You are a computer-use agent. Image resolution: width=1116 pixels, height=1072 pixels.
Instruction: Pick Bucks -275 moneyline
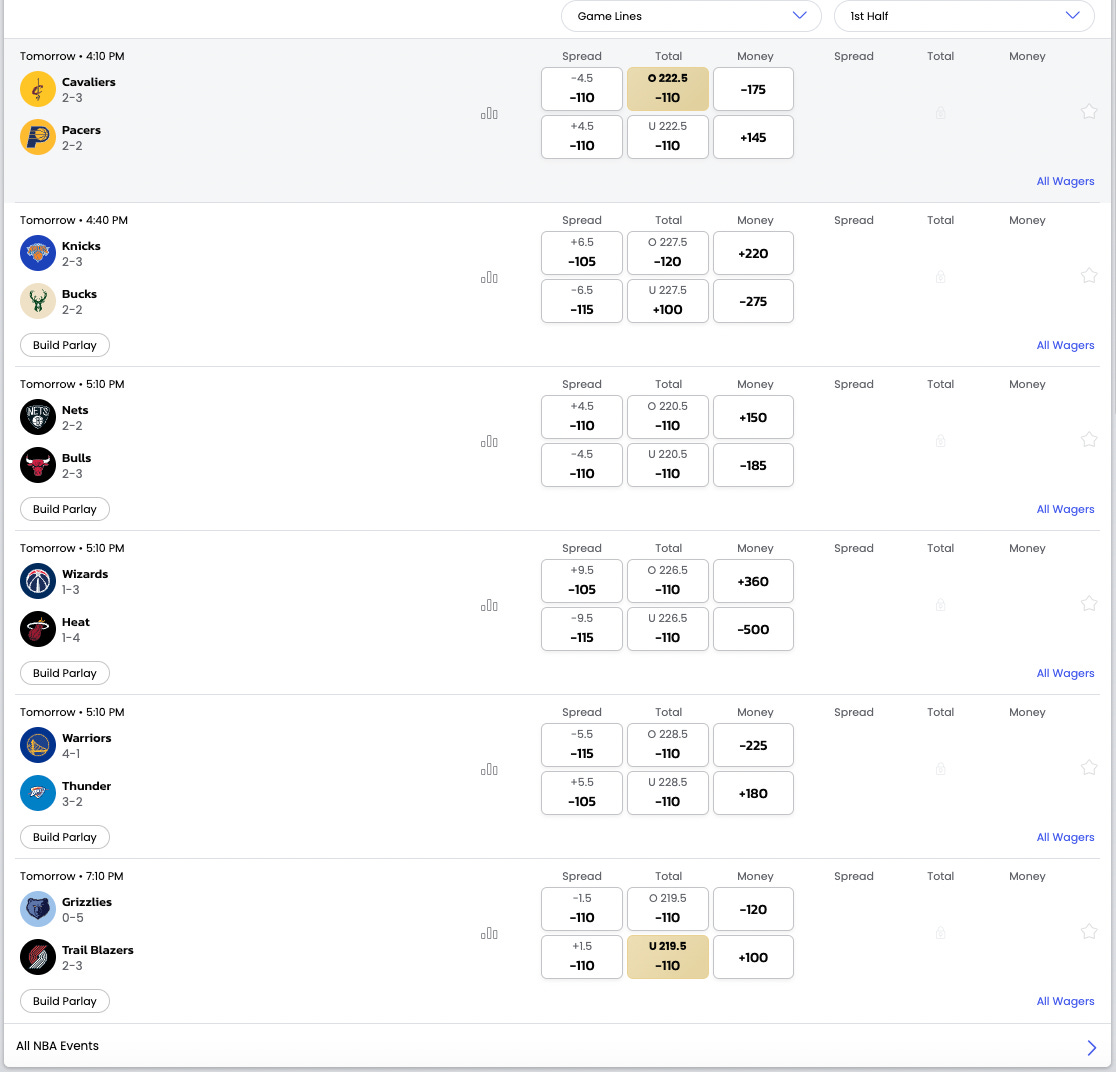[753, 301]
